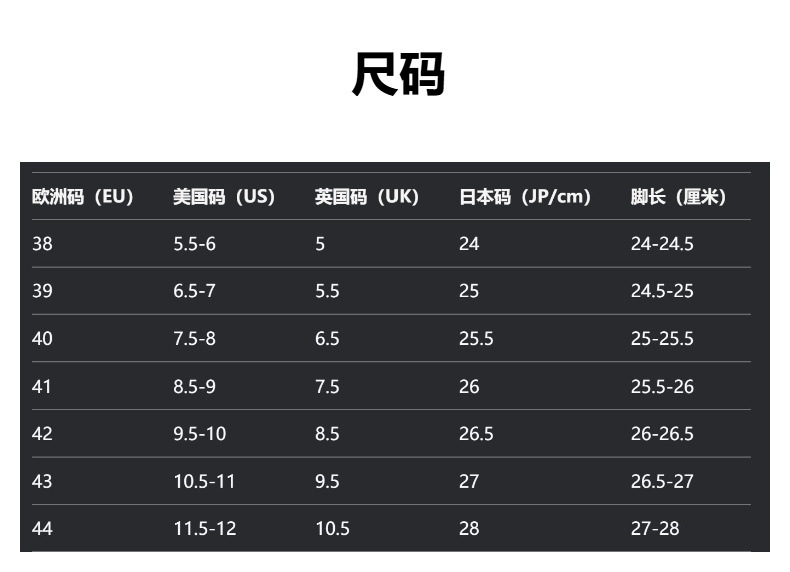
Task: Select EU size 39 cell
Action: (x=42, y=291)
